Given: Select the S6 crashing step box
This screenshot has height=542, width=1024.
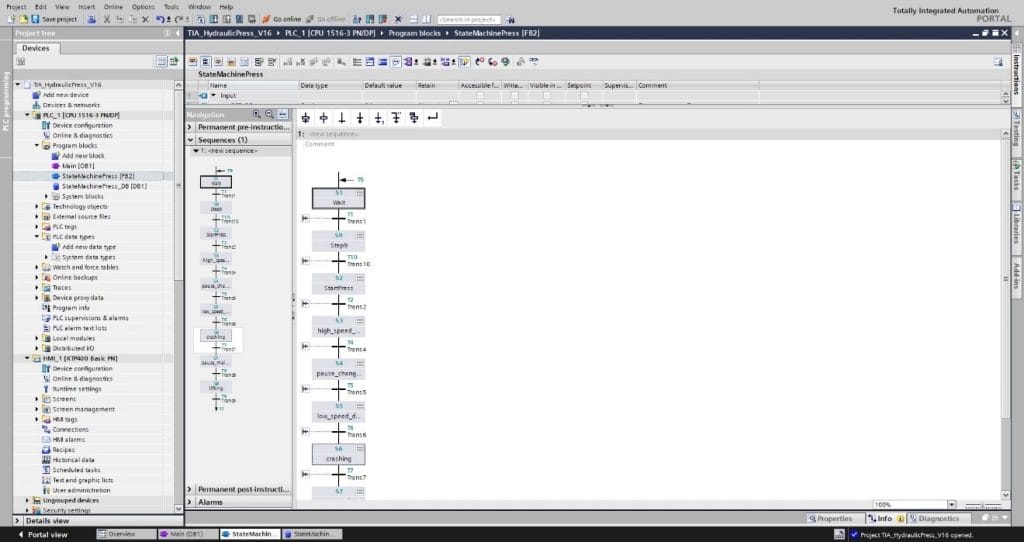Looking at the screenshot, I should click(338, 454).
